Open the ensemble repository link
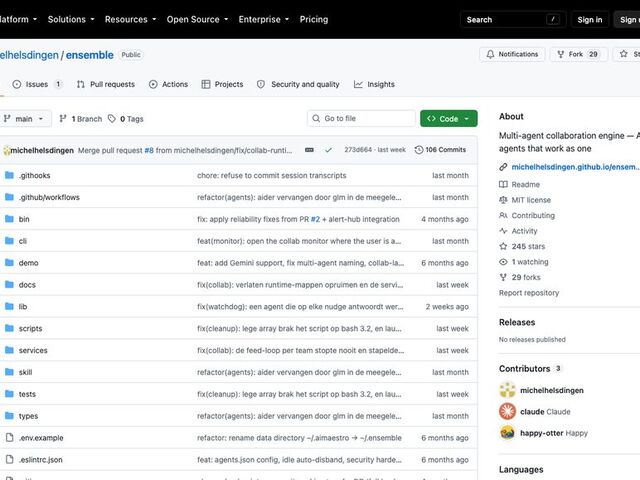The image size is (640, 480). coord(90,55)
